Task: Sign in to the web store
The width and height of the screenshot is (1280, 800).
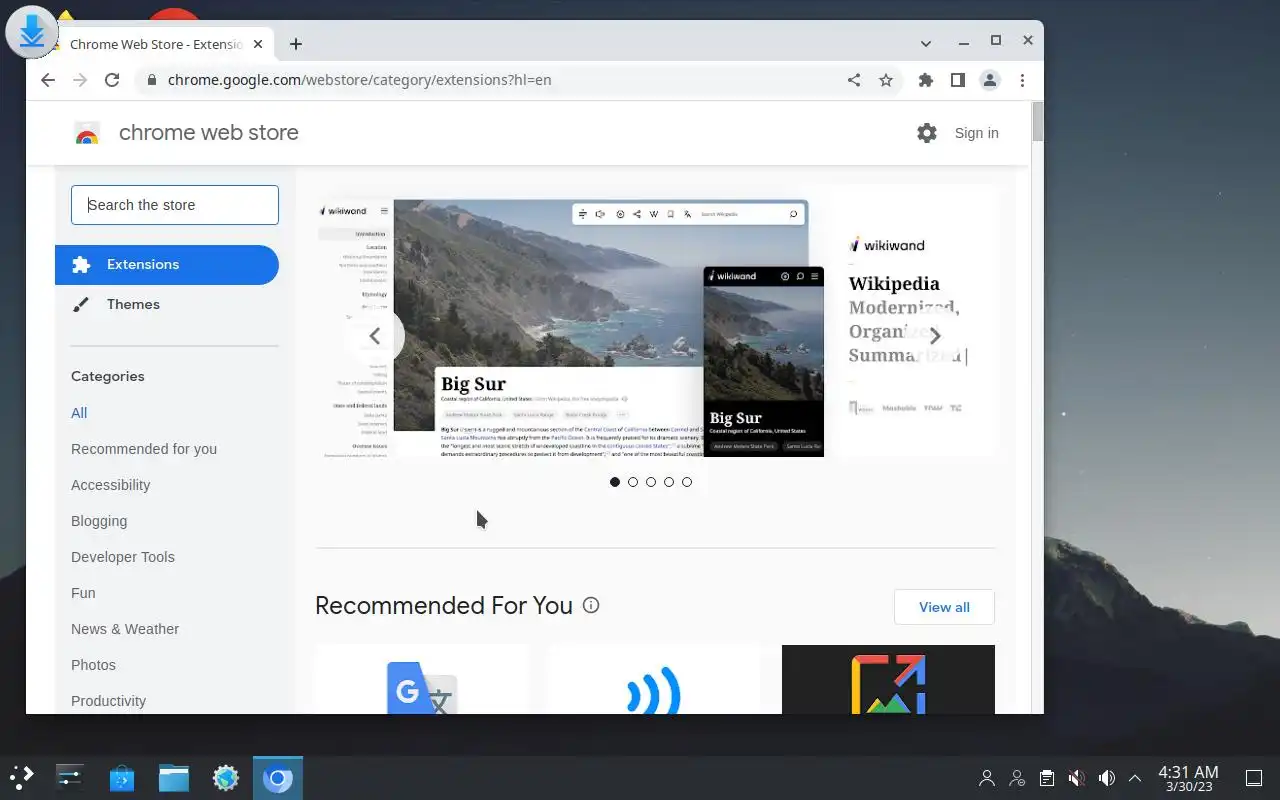Action: click(976, 133)
